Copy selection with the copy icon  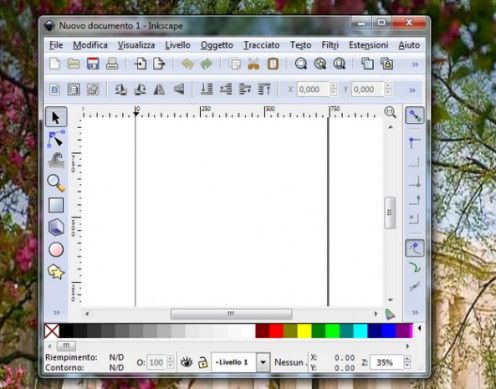tap(235, 64)
